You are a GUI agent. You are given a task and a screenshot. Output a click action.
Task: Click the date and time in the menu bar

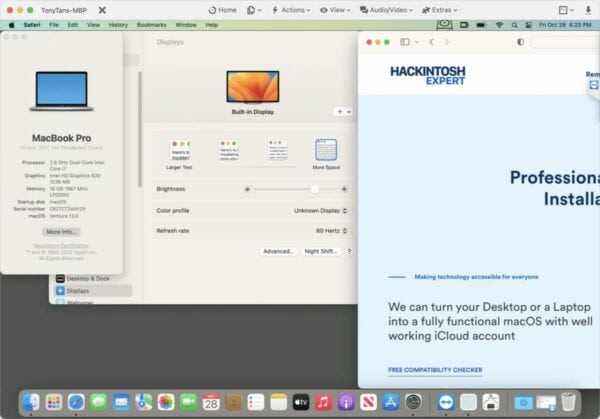[x=565, y=25]
